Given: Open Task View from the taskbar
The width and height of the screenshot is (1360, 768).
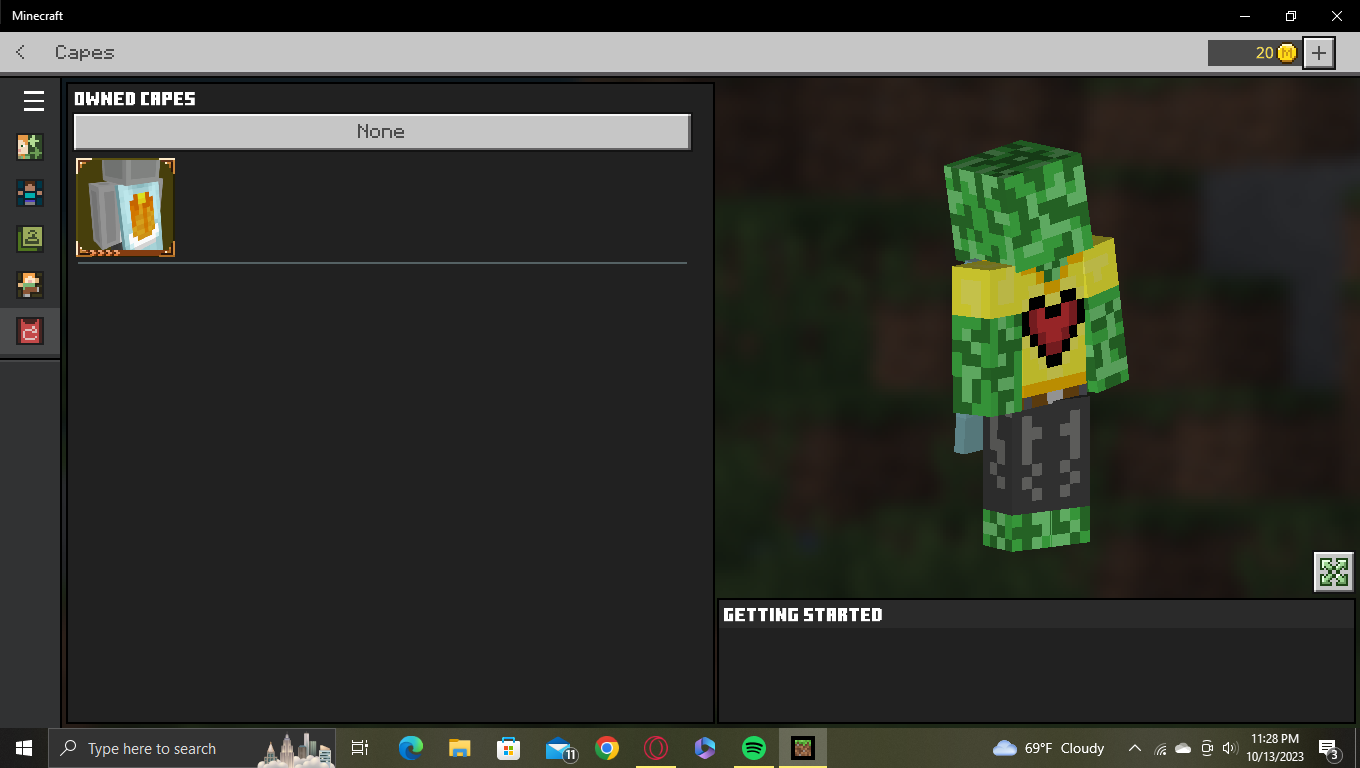Looking at the screenshot, I should (x=360, y=748).
